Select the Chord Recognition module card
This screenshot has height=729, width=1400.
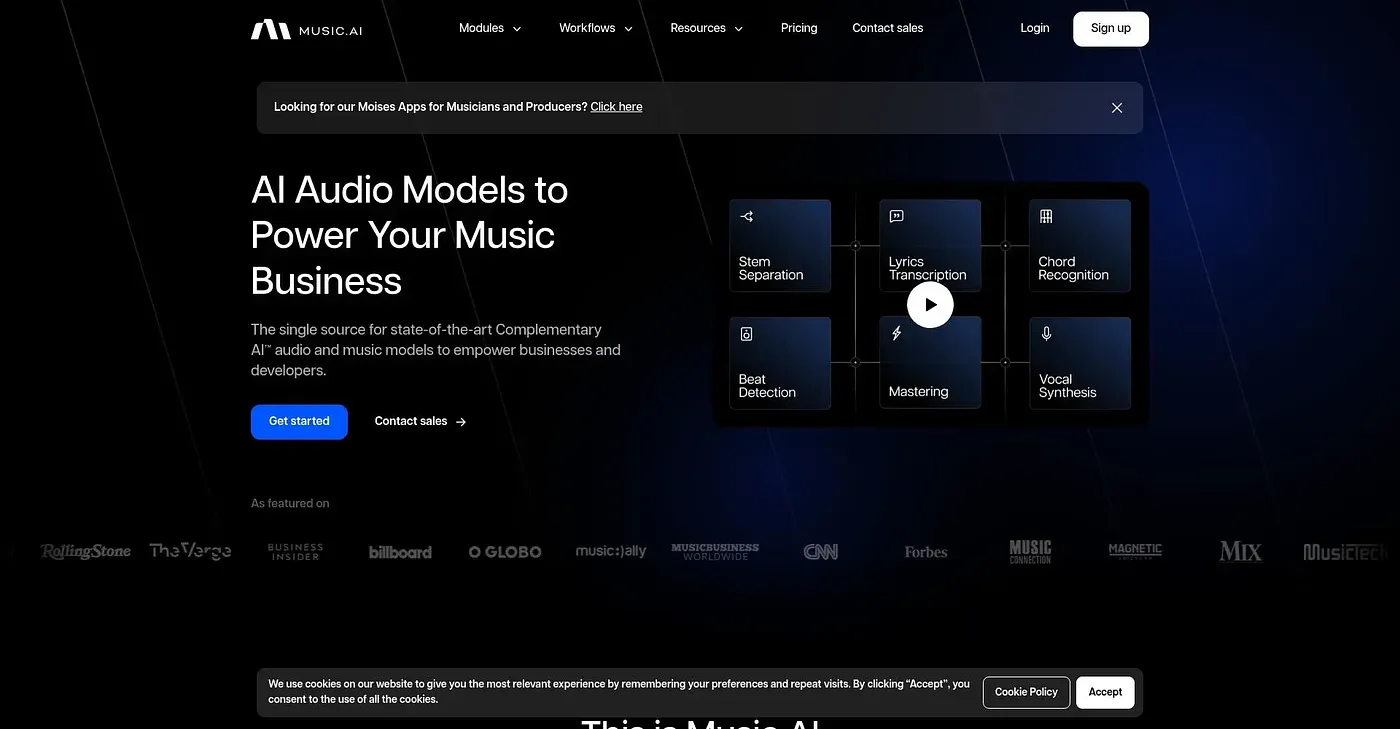click(x=1080, y=246)
